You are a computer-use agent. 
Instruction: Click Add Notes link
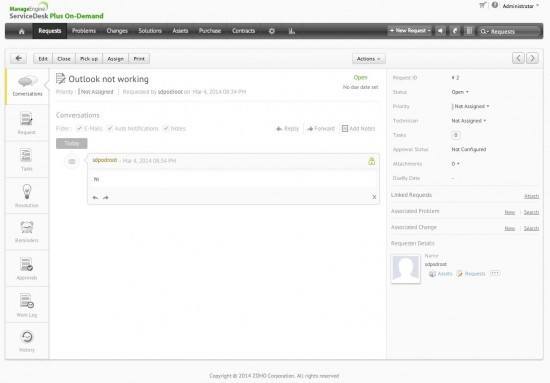coord(358,129)
